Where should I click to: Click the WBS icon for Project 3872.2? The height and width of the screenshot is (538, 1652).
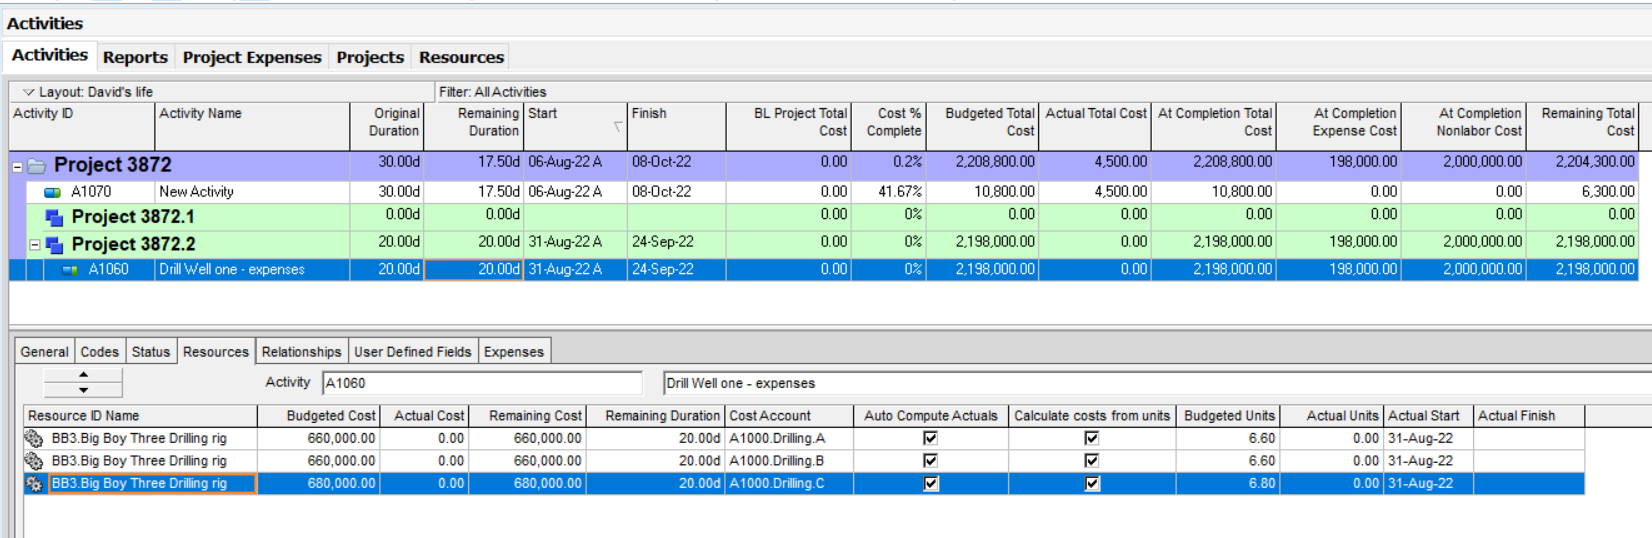[54, 245]
